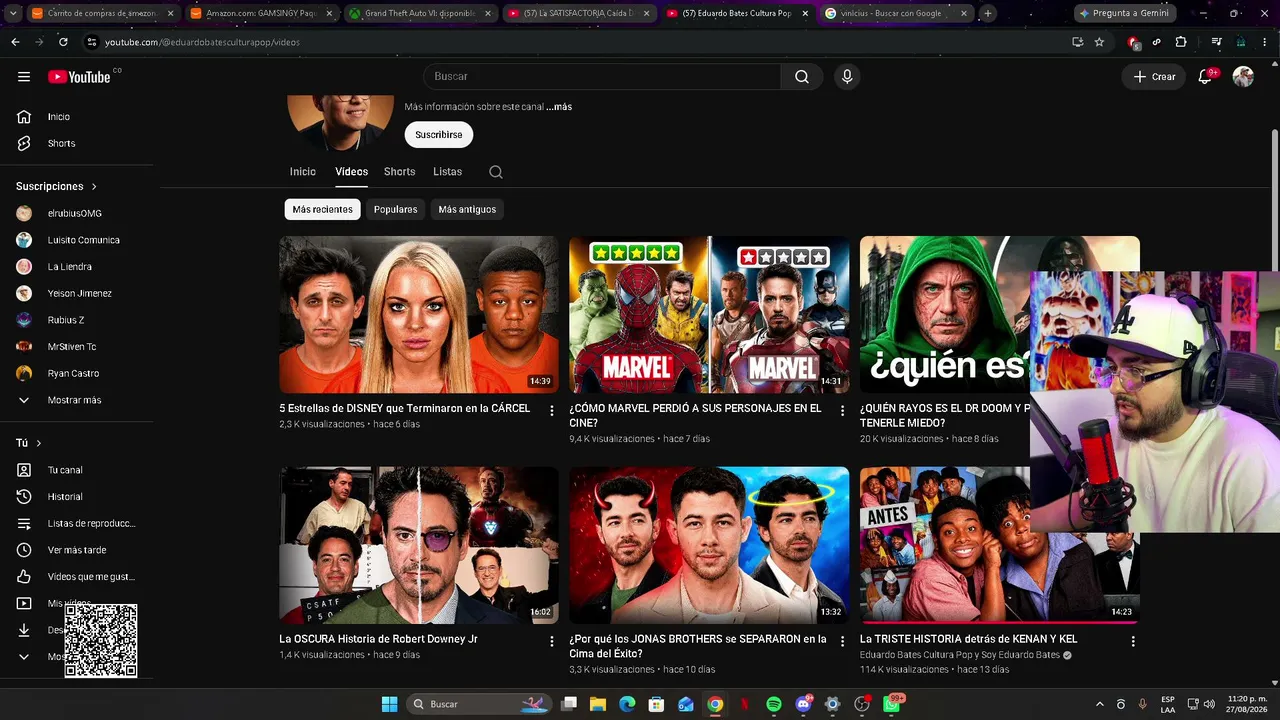Open YouTube notifications bell
The image size is (1280, 720).
pos(1205,77)
